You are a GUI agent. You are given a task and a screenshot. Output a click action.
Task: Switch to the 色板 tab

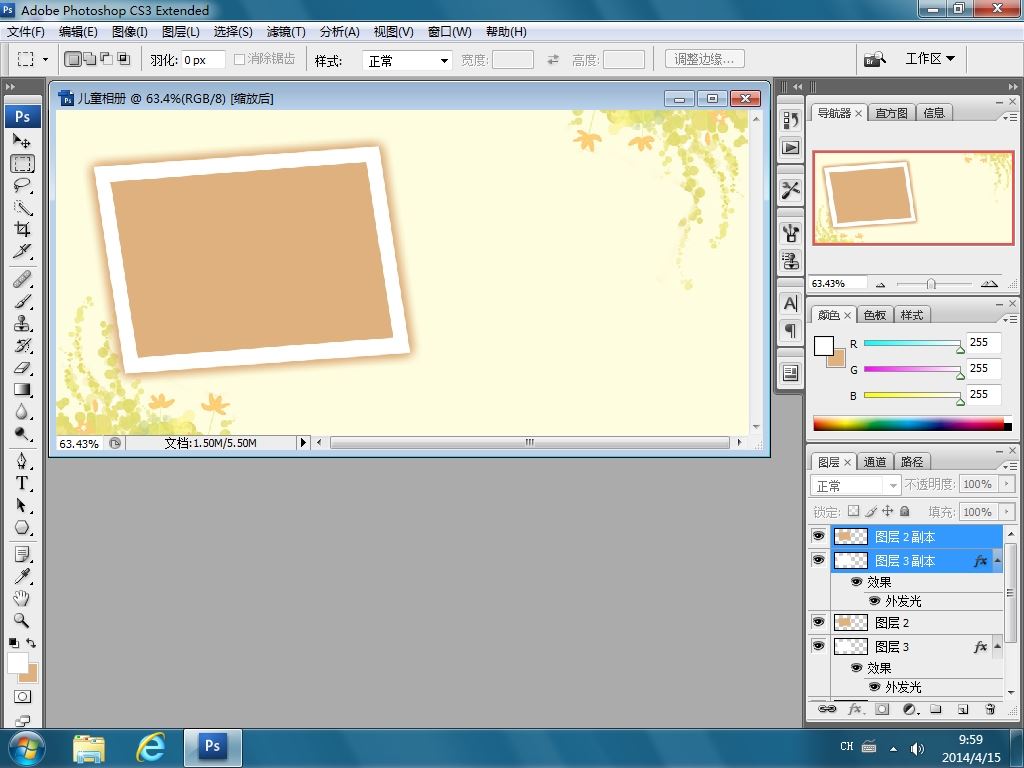click(x=874, y=315)
